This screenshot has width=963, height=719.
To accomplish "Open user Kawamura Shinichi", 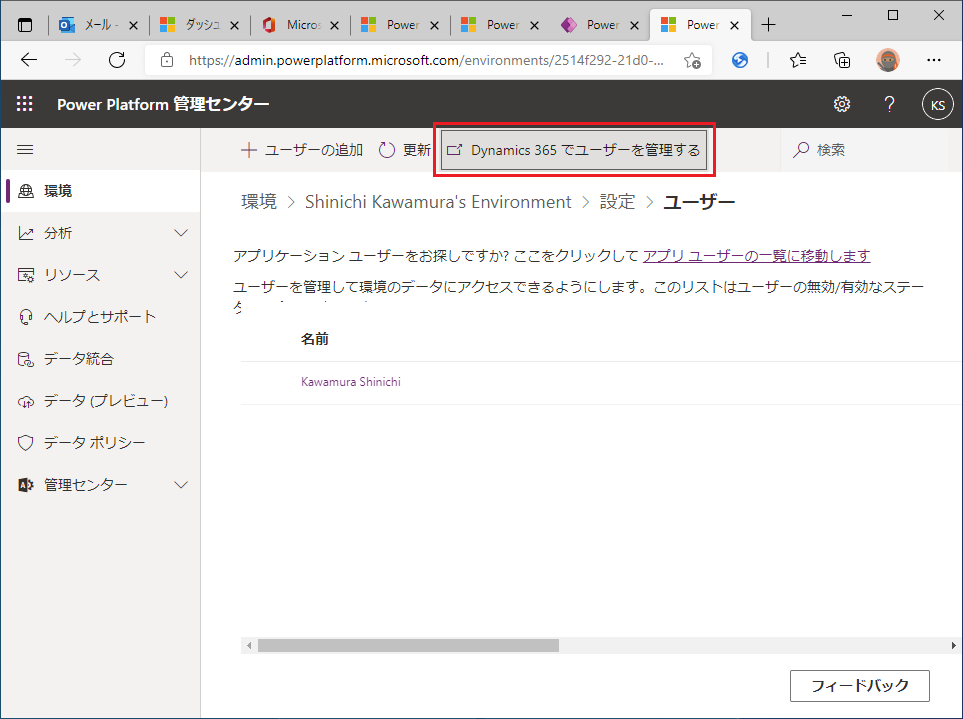I will [351, 382].
